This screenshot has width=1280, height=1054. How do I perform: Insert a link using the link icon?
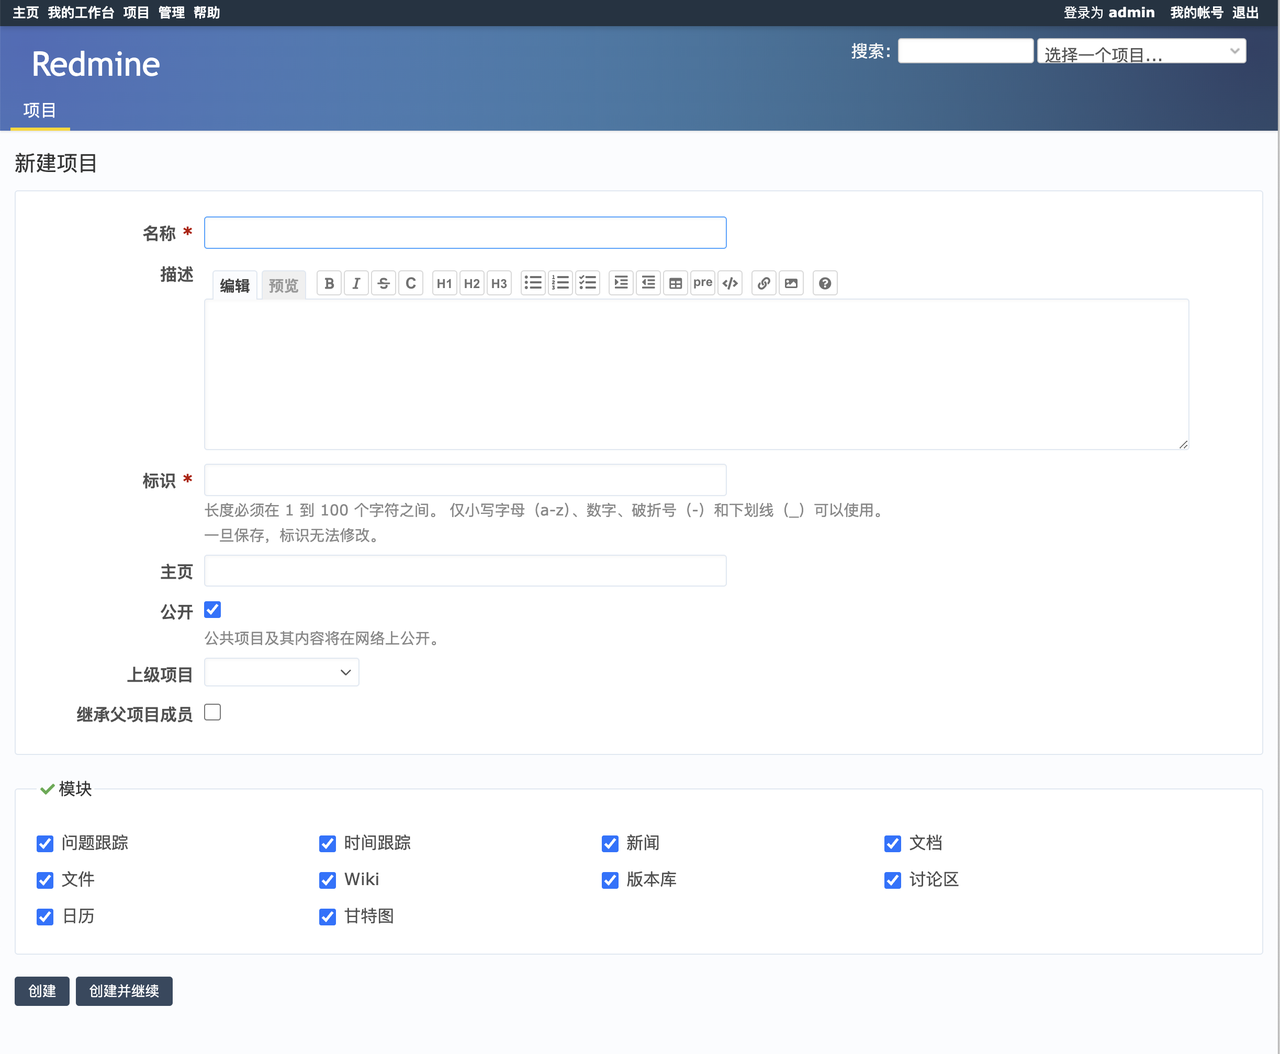pyautogui.click(x=763, y=283)
